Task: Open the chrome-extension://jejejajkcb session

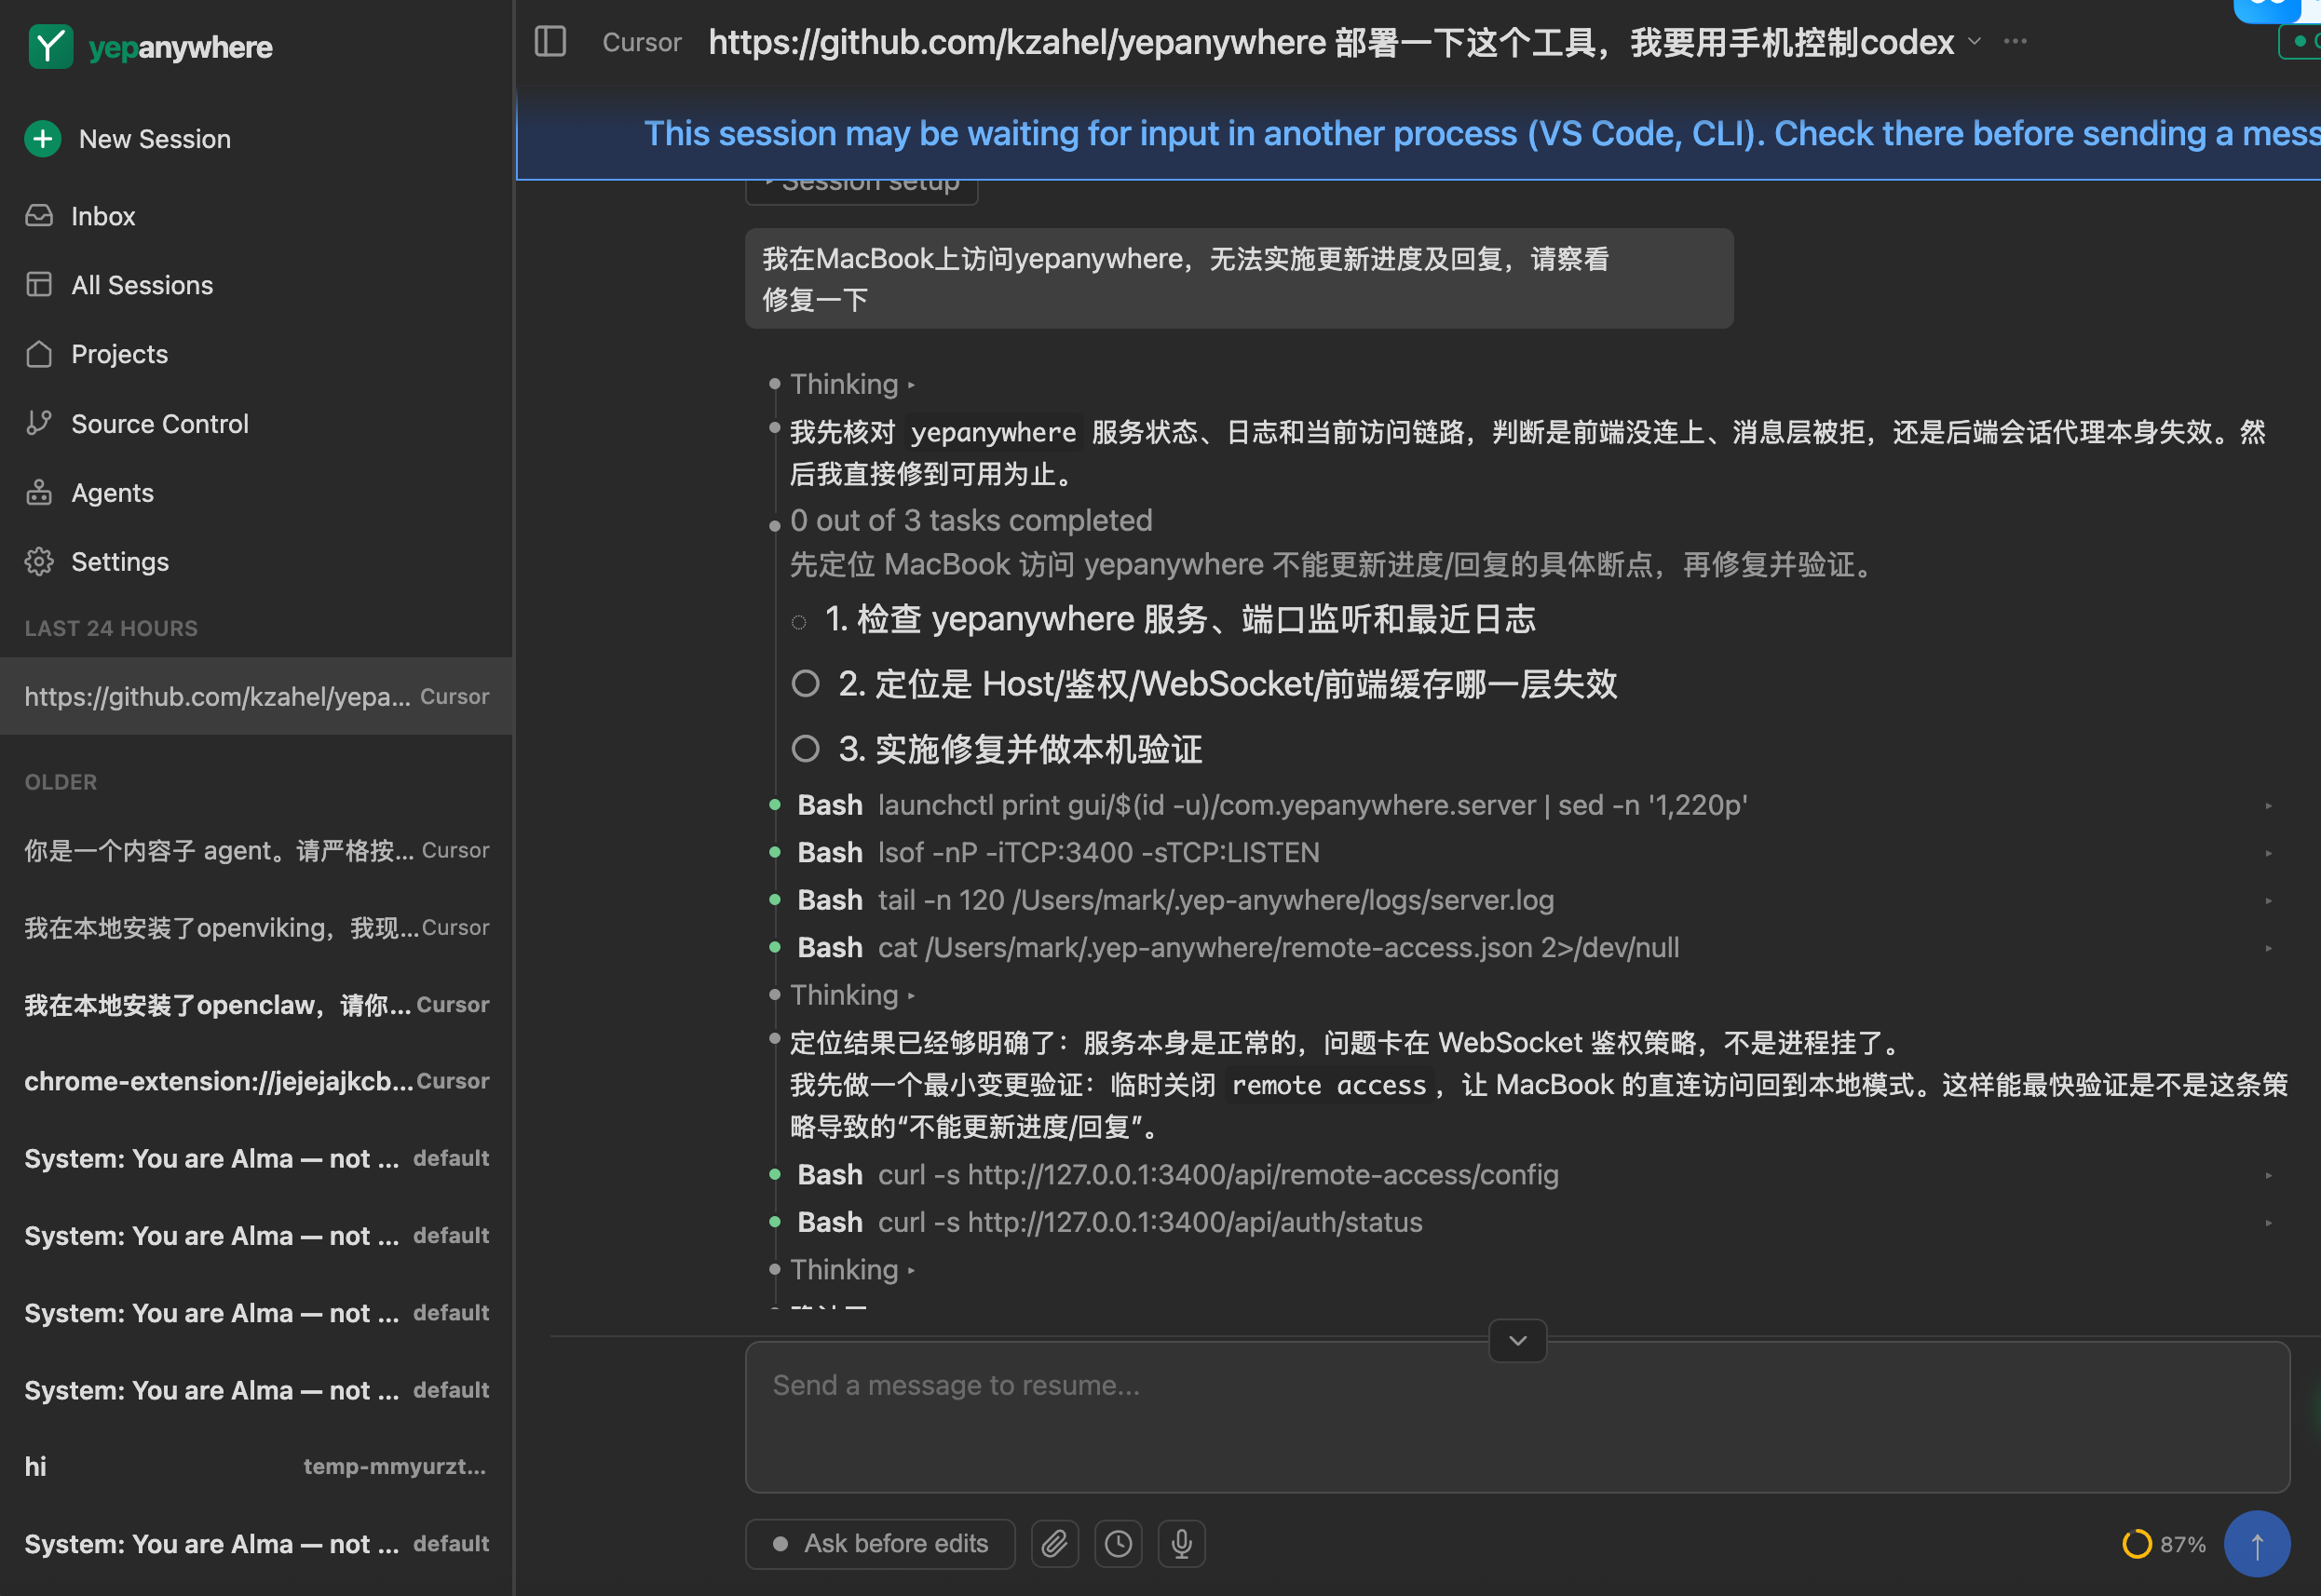Action: (257, 1082)
